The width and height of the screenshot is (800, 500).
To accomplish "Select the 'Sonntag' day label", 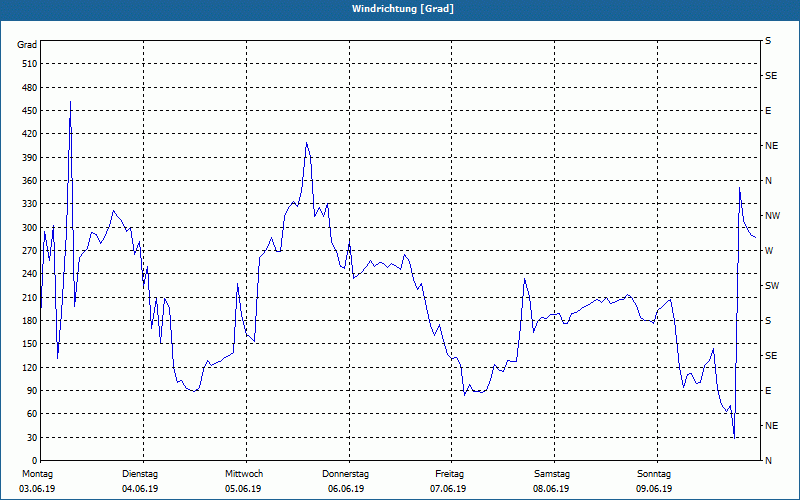I will point(654,474).
